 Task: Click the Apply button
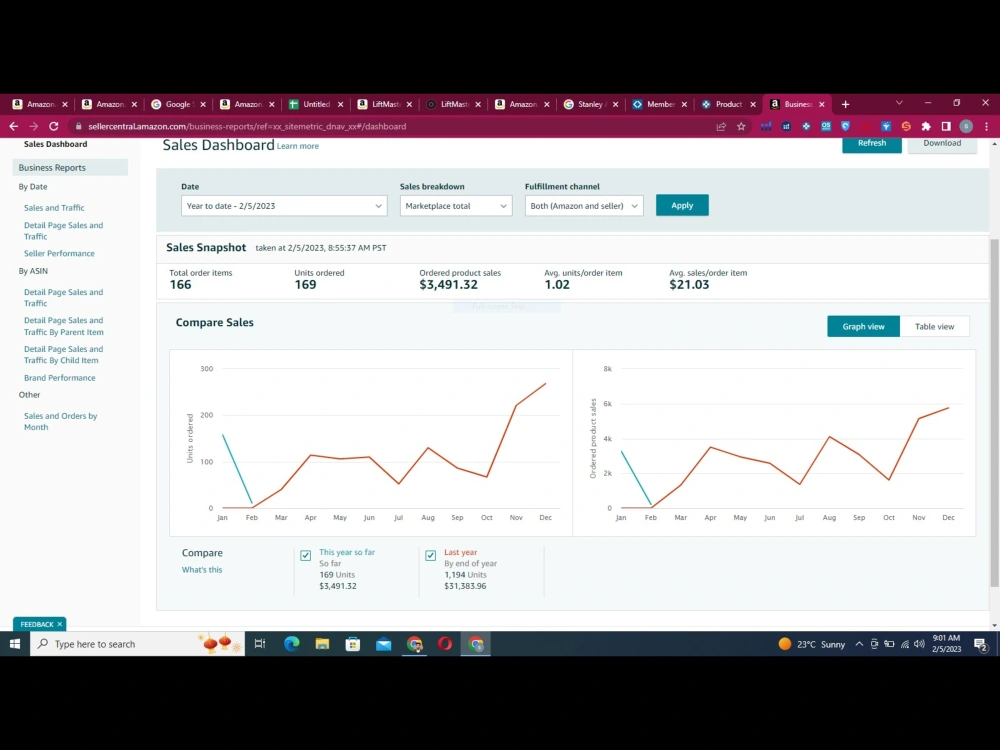682,205
